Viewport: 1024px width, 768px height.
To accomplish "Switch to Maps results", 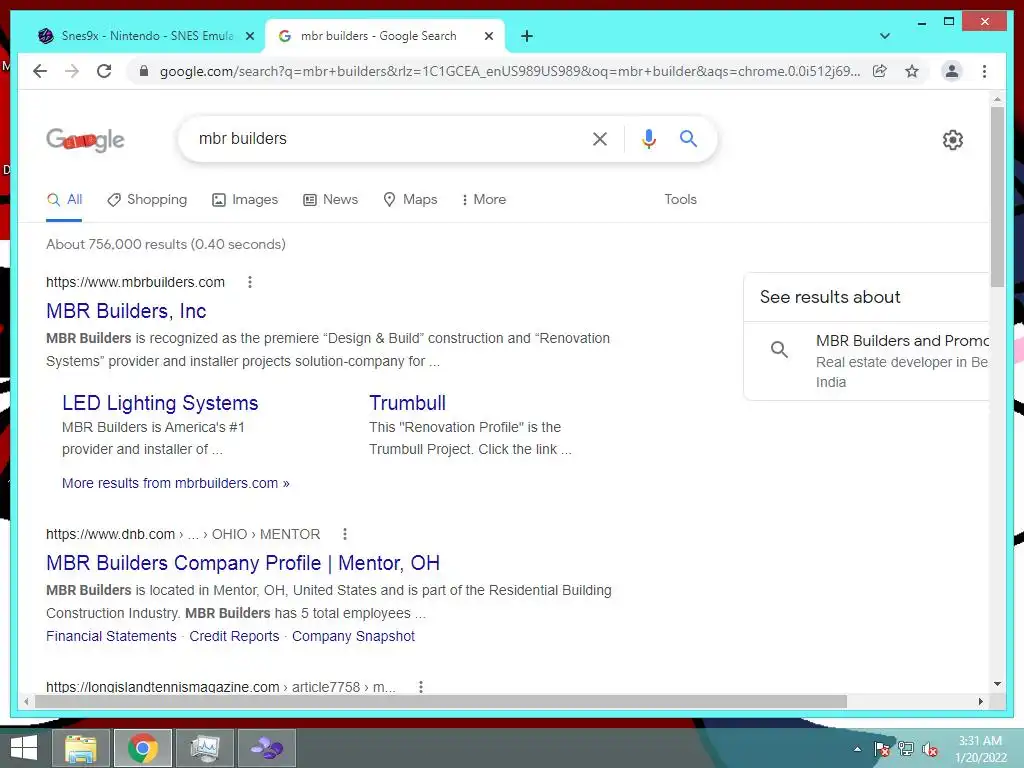I will tap(410, 199).
